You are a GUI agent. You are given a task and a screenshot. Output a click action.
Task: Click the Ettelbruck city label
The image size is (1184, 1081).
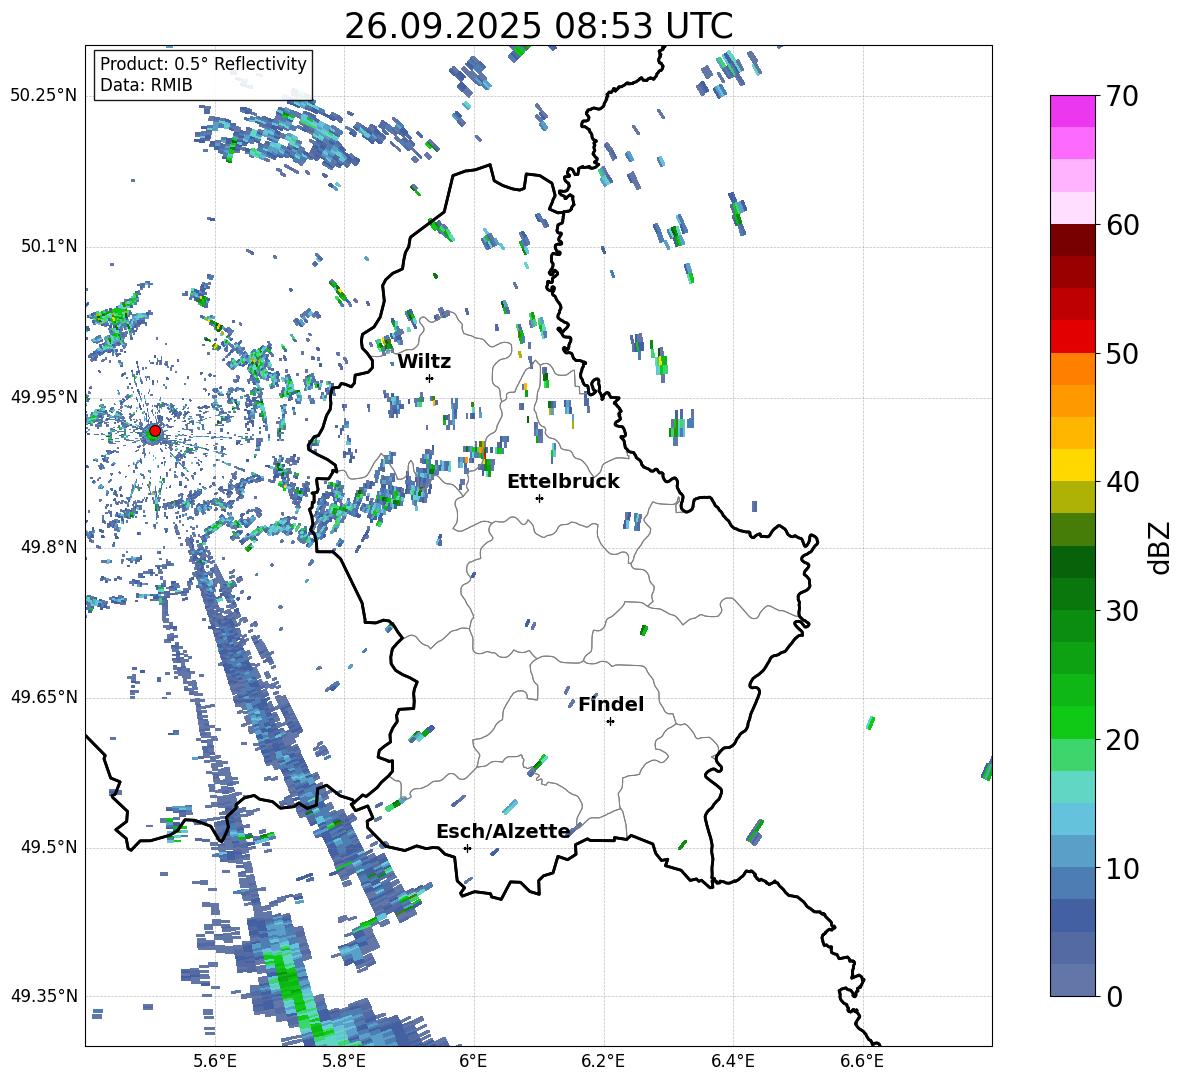coord(563,481)
